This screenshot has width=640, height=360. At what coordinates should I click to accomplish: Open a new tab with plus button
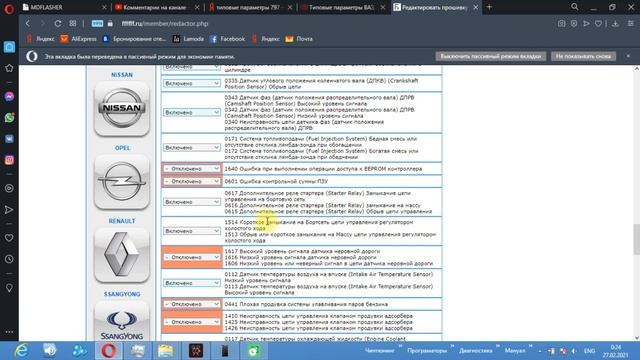click(489, 7)
